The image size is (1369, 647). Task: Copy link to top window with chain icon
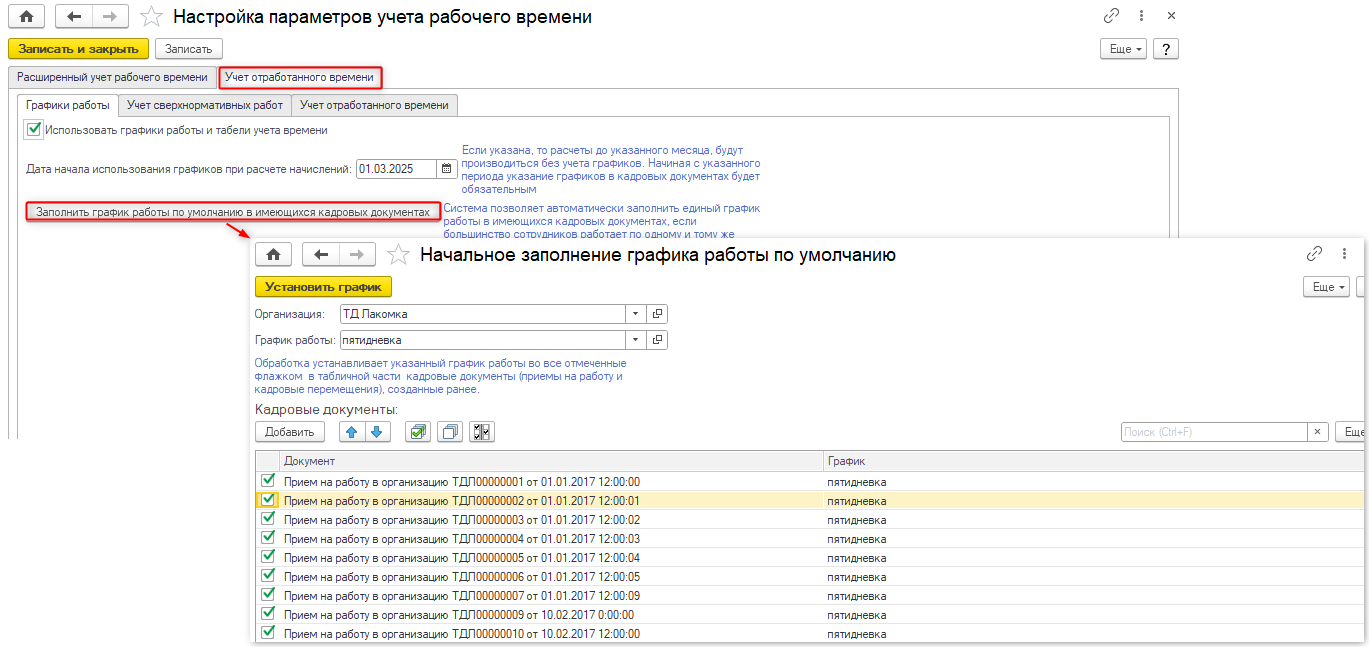(1111, 17)
